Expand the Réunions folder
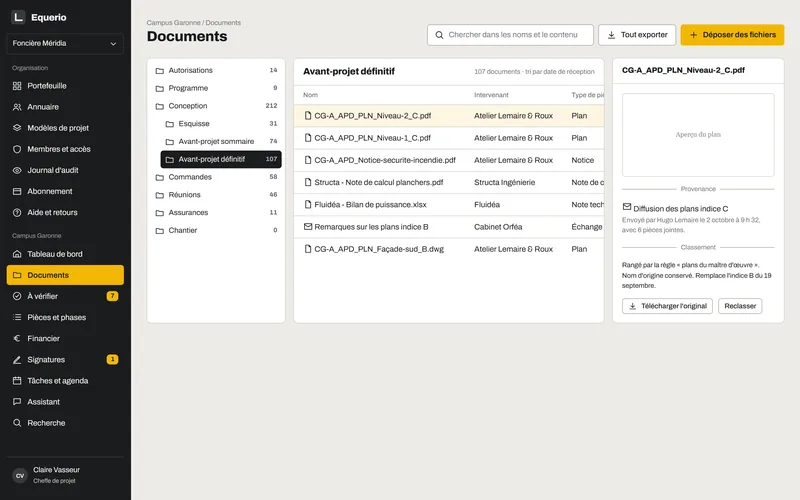Viewport: 800px width, 500px height. 216,195
